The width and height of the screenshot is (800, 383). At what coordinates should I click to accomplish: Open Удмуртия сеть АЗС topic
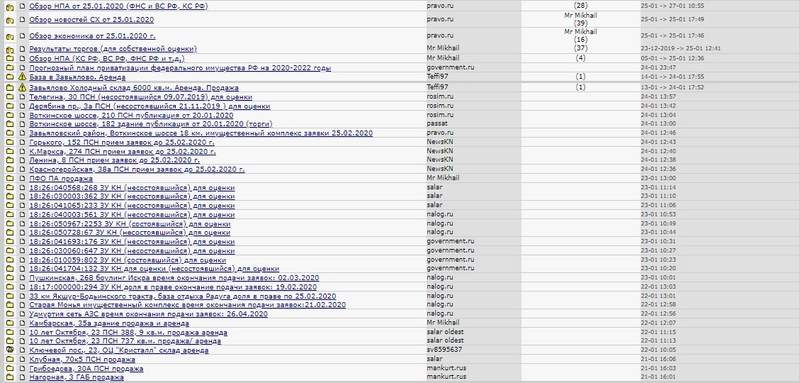pos(148,314)
